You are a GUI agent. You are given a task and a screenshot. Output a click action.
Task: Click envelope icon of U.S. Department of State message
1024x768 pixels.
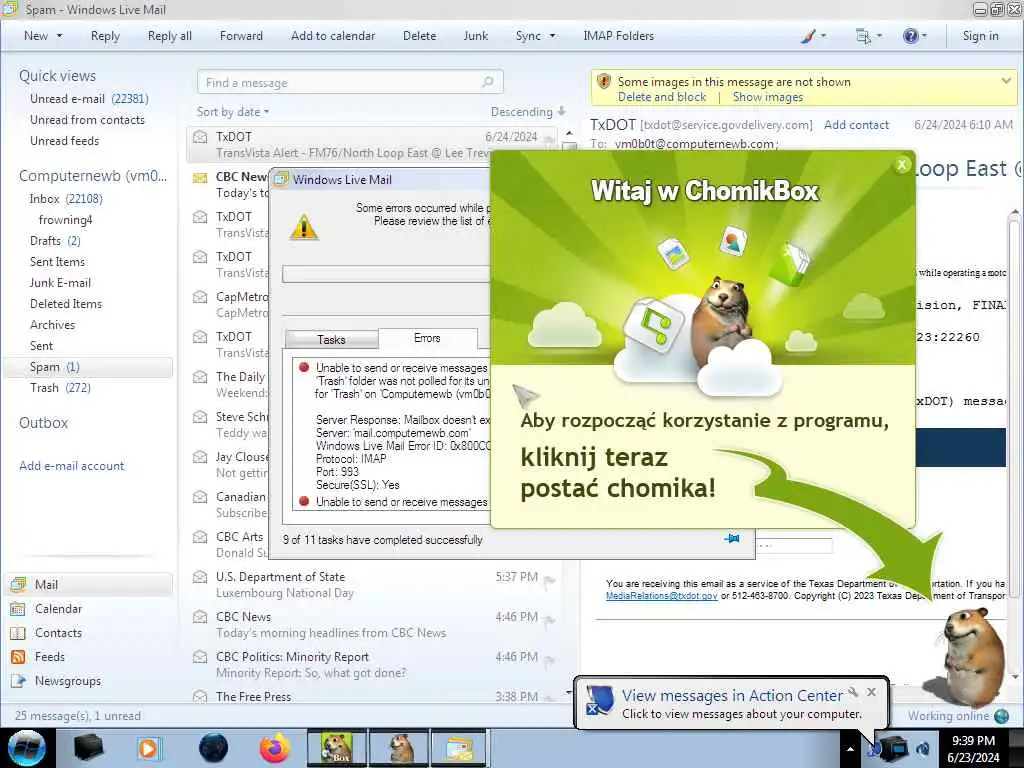point(200,577)
